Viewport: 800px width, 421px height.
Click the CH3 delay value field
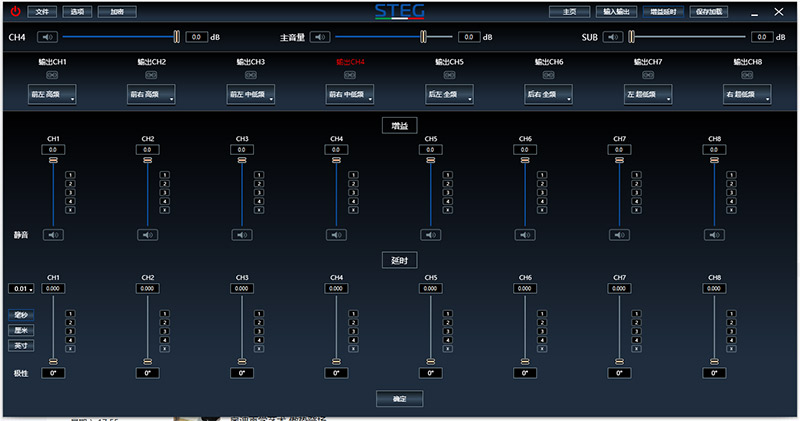coord(242,289)
